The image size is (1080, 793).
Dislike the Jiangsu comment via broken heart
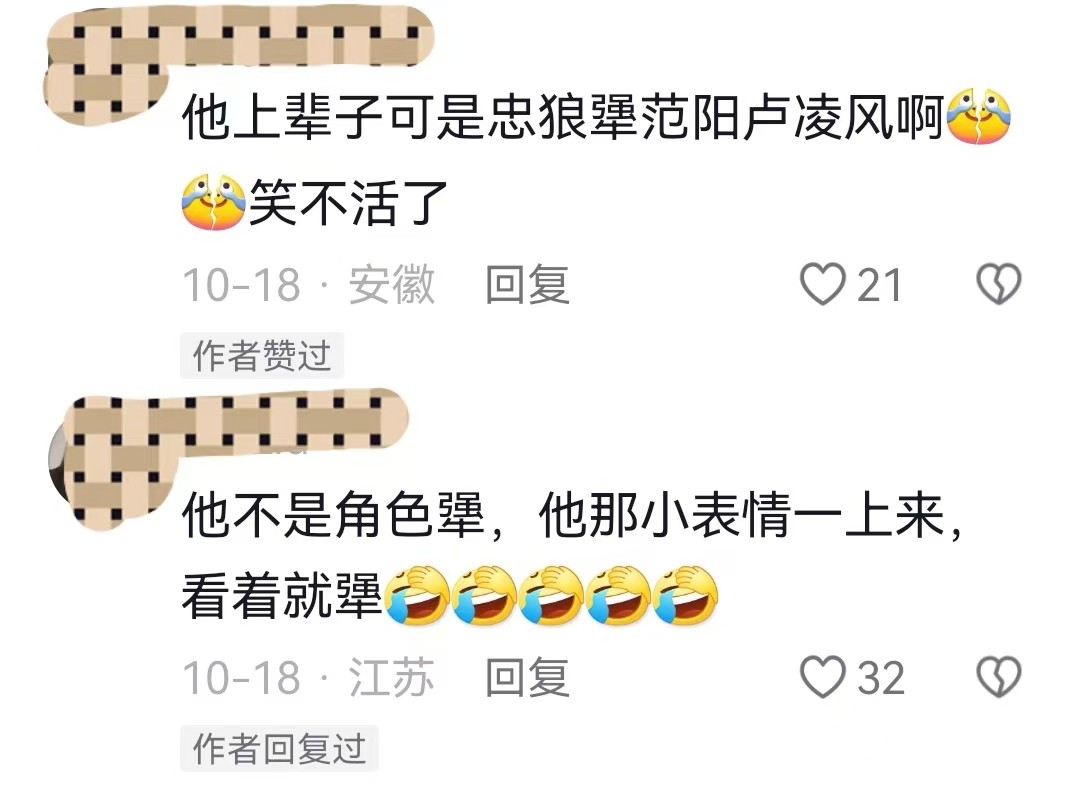point(999,677)
